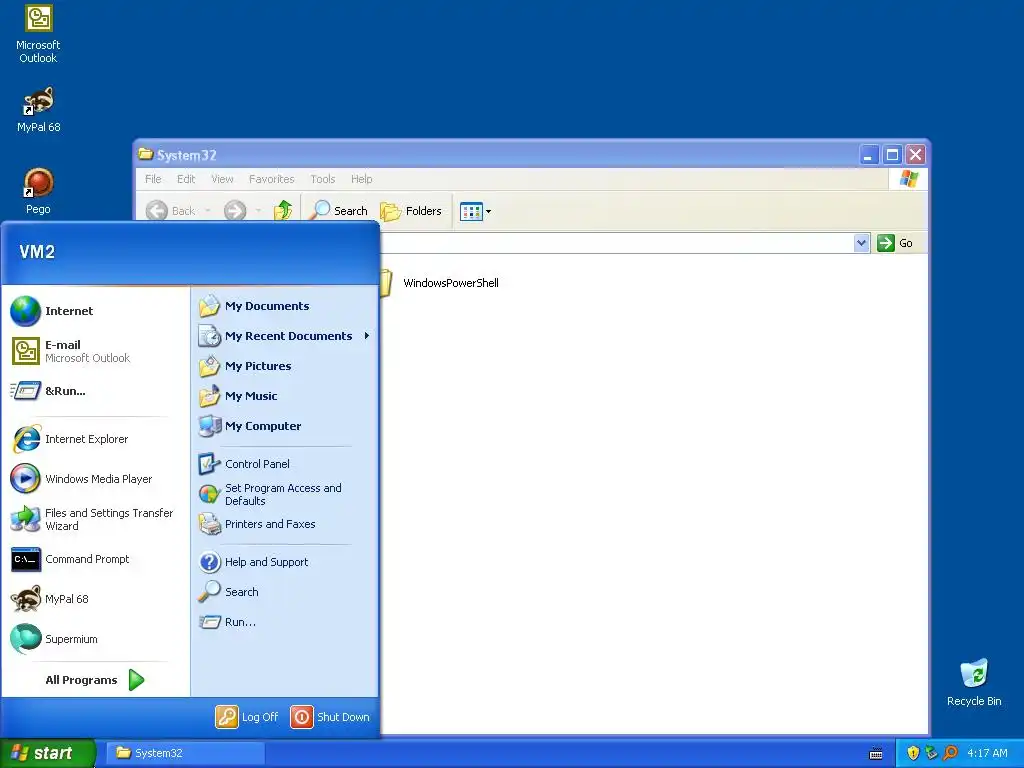The height and width of the screenshot is (768, 1024).
Task: Expand All Programs list
Action: pos(95,680)
